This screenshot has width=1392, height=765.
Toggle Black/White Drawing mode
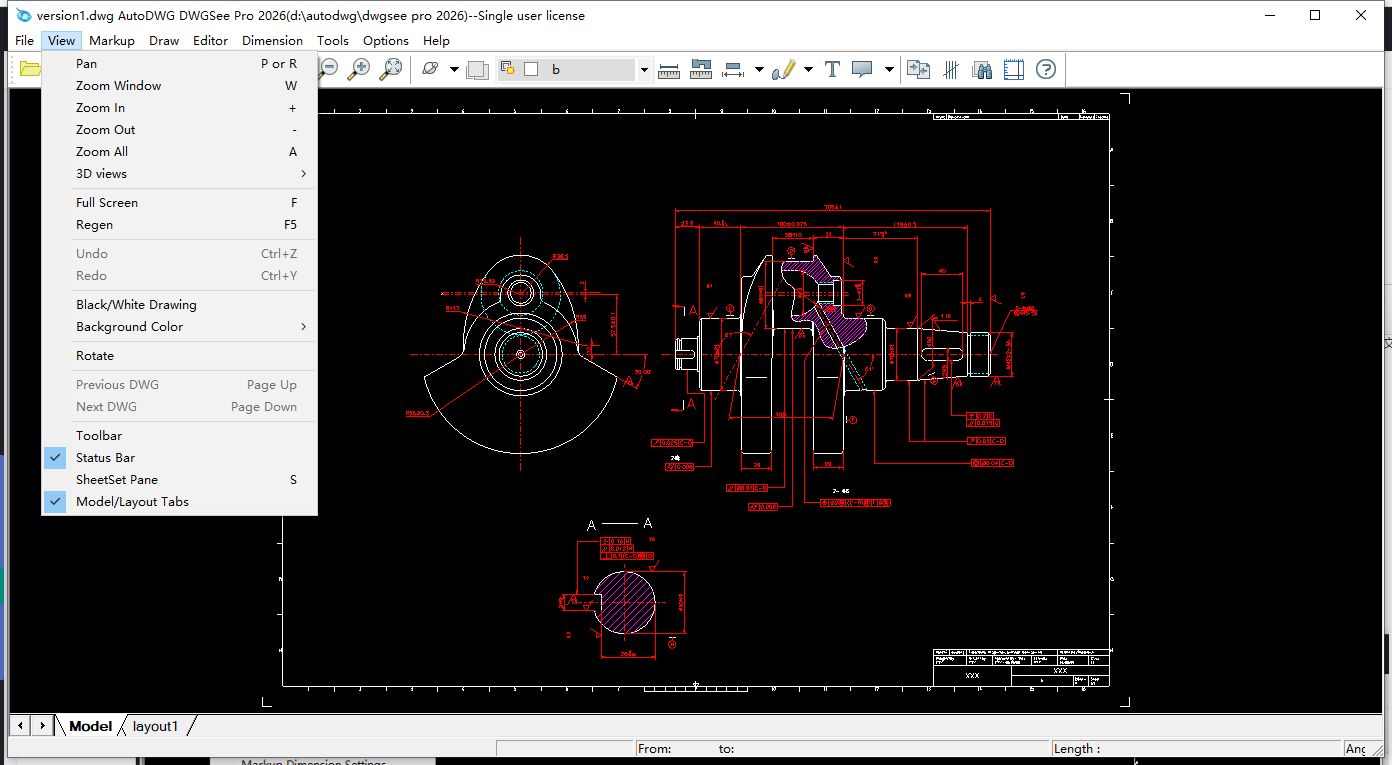(180, 305)
